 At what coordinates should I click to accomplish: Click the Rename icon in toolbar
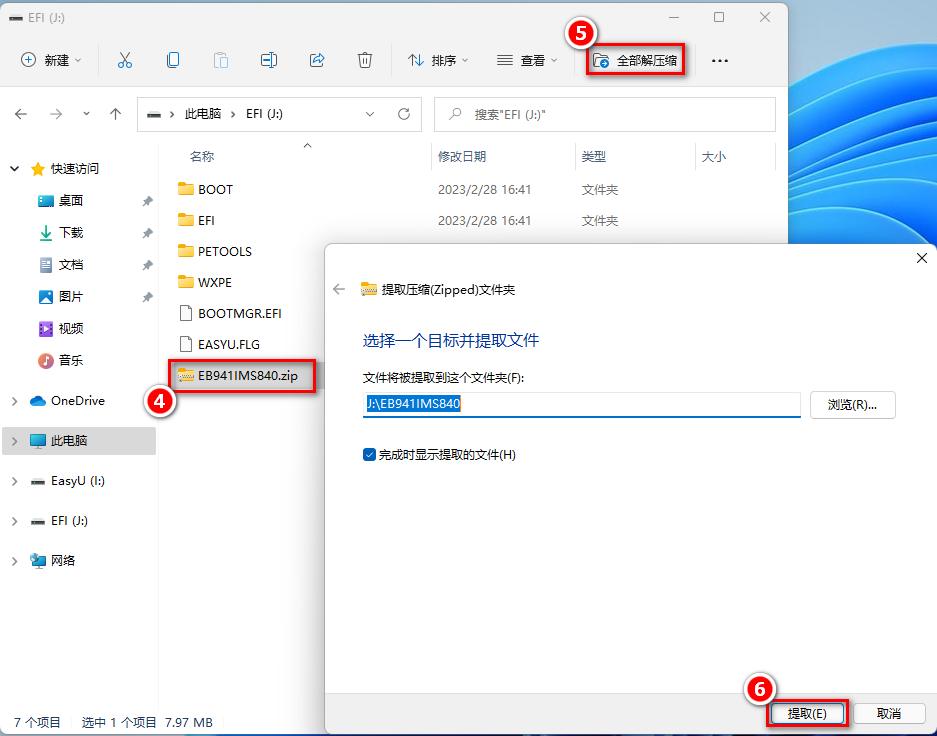[269, 60]
